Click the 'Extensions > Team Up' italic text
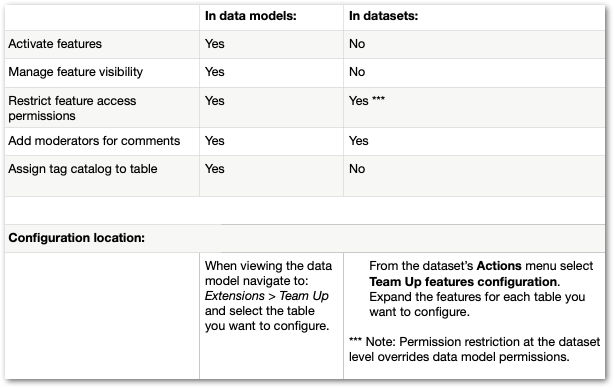 coord(267,296)
